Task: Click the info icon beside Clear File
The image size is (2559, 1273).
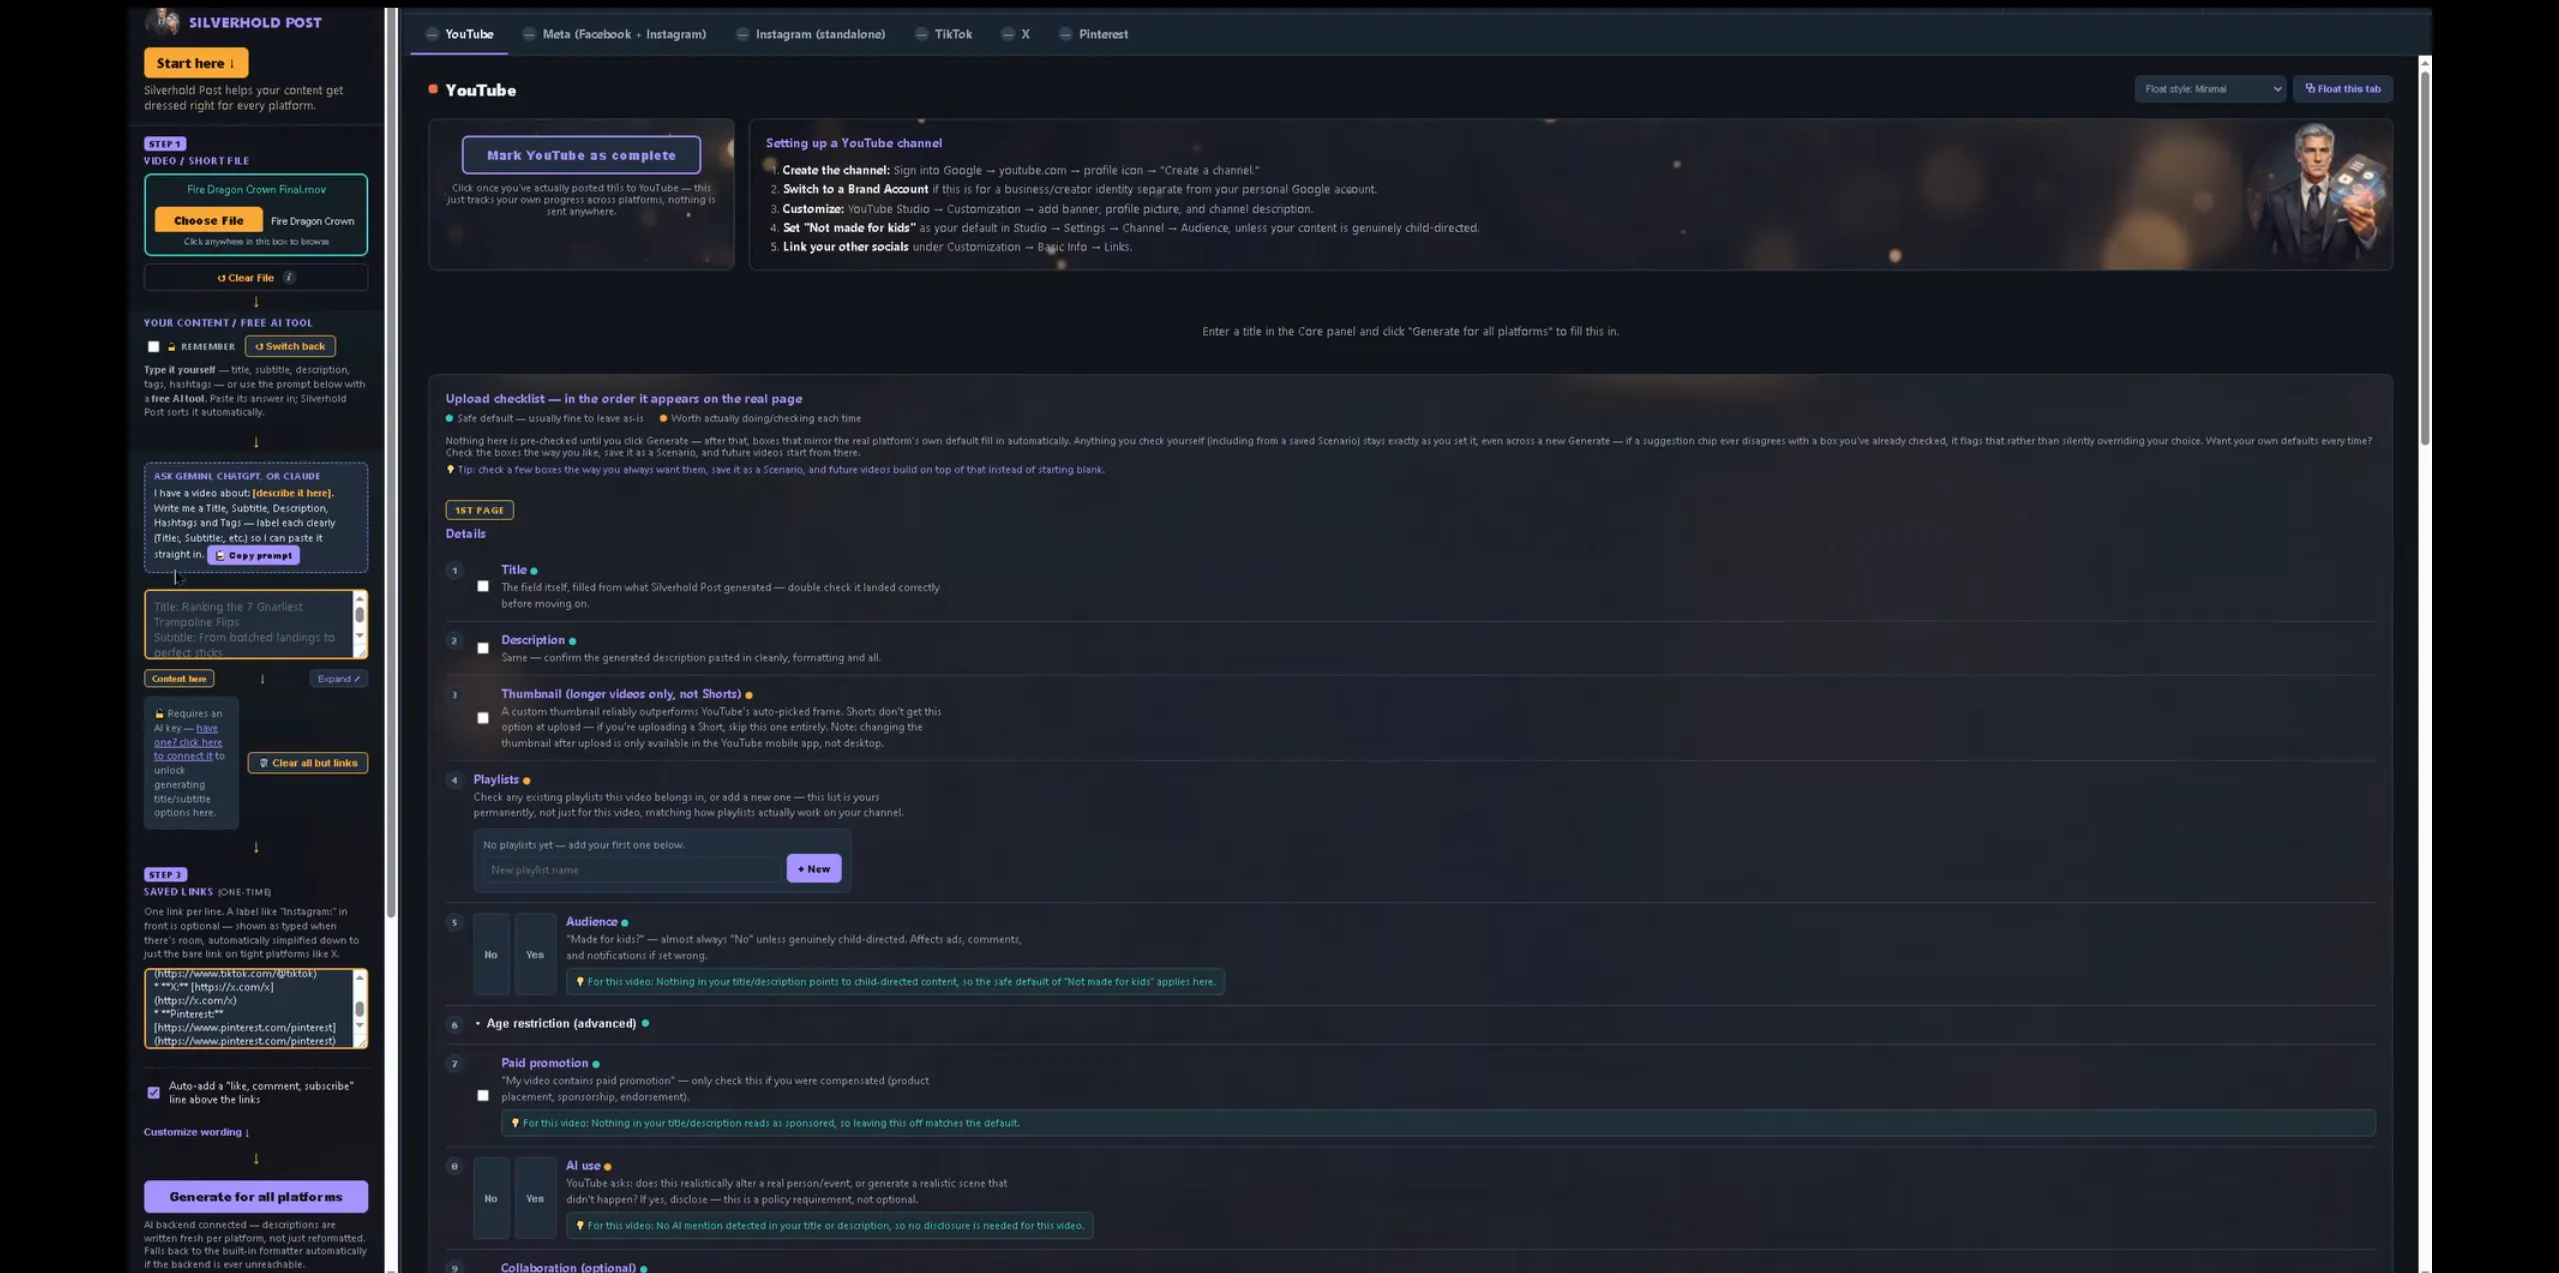Action: pos(289,278)
